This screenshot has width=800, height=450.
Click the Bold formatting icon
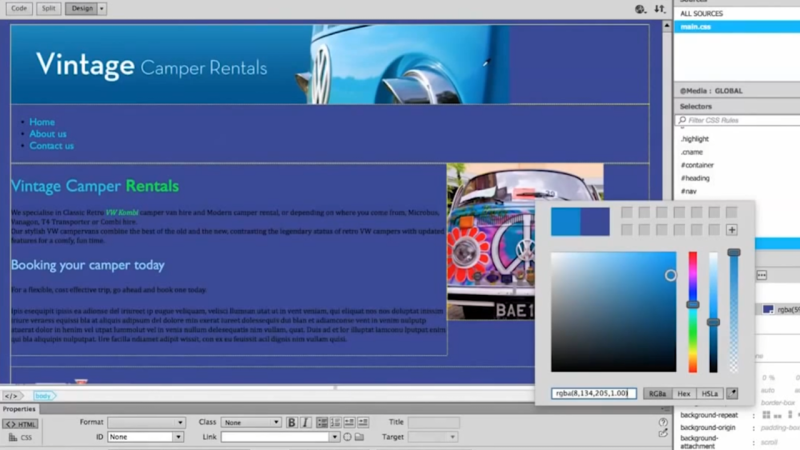click(291, 422)
